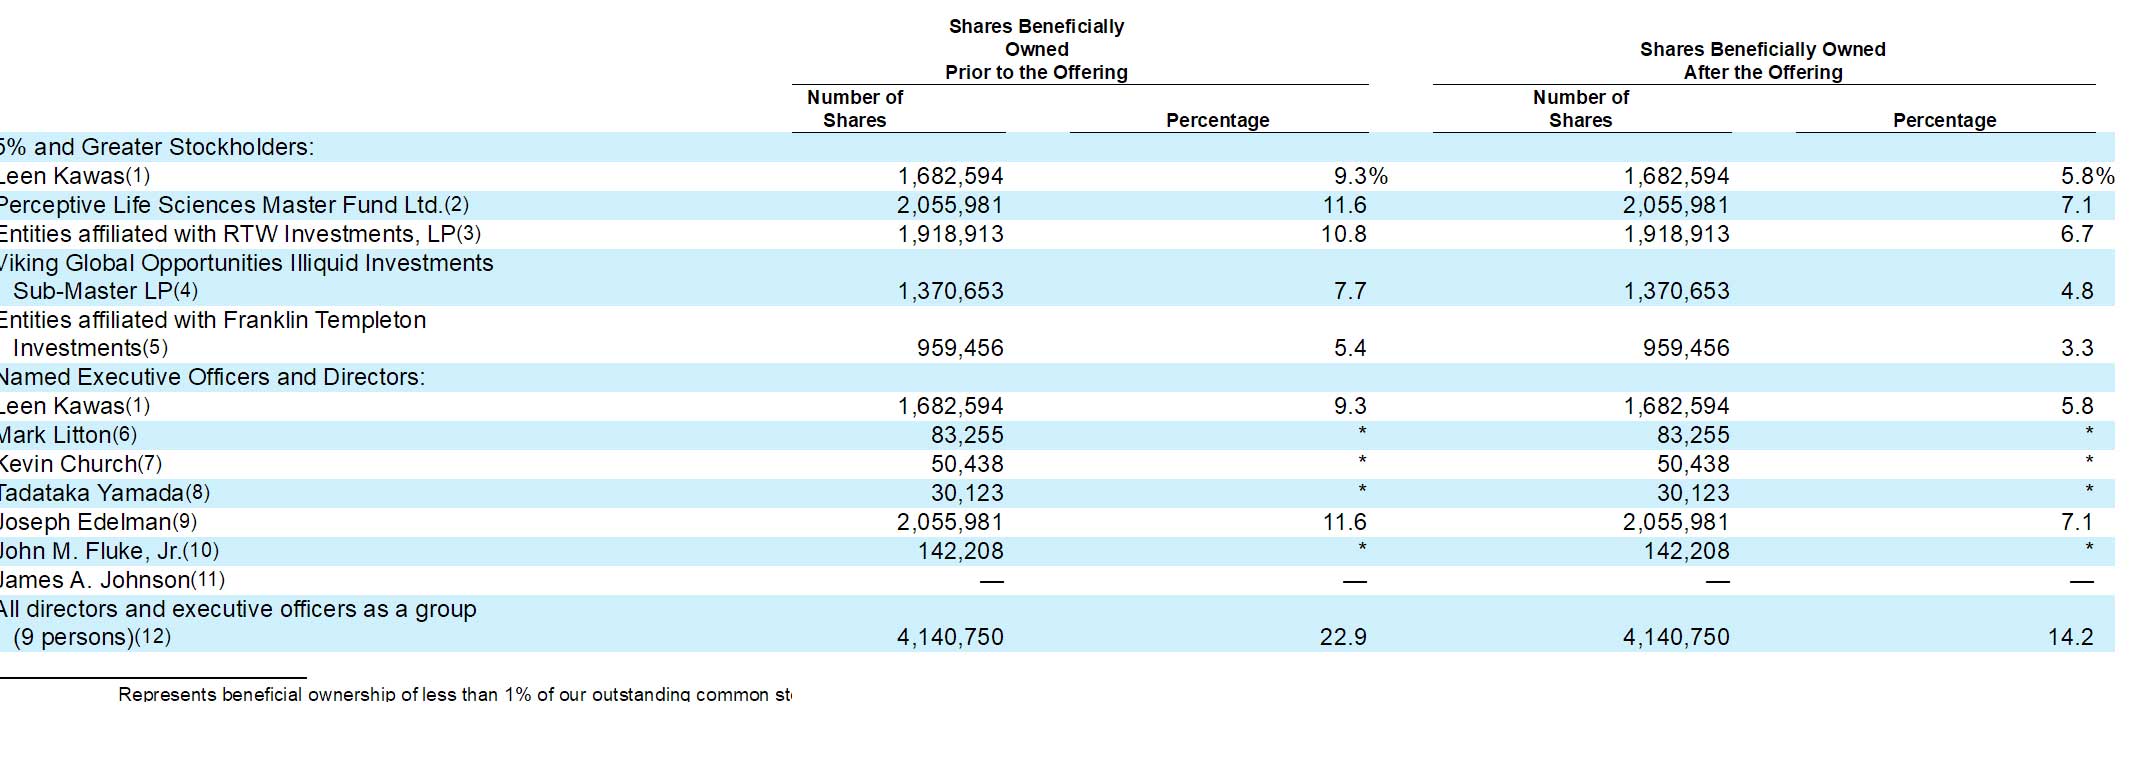Click the group's after-offering share count 4,140,750
This screenshot has width=2132, height=765.
[1676, 637]
